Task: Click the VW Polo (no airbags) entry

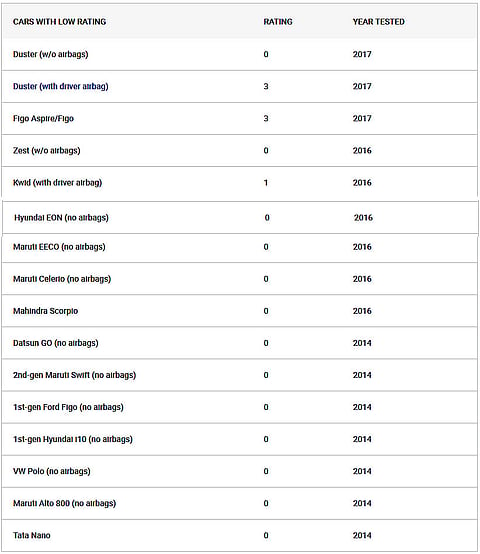Action: [52, 471]
